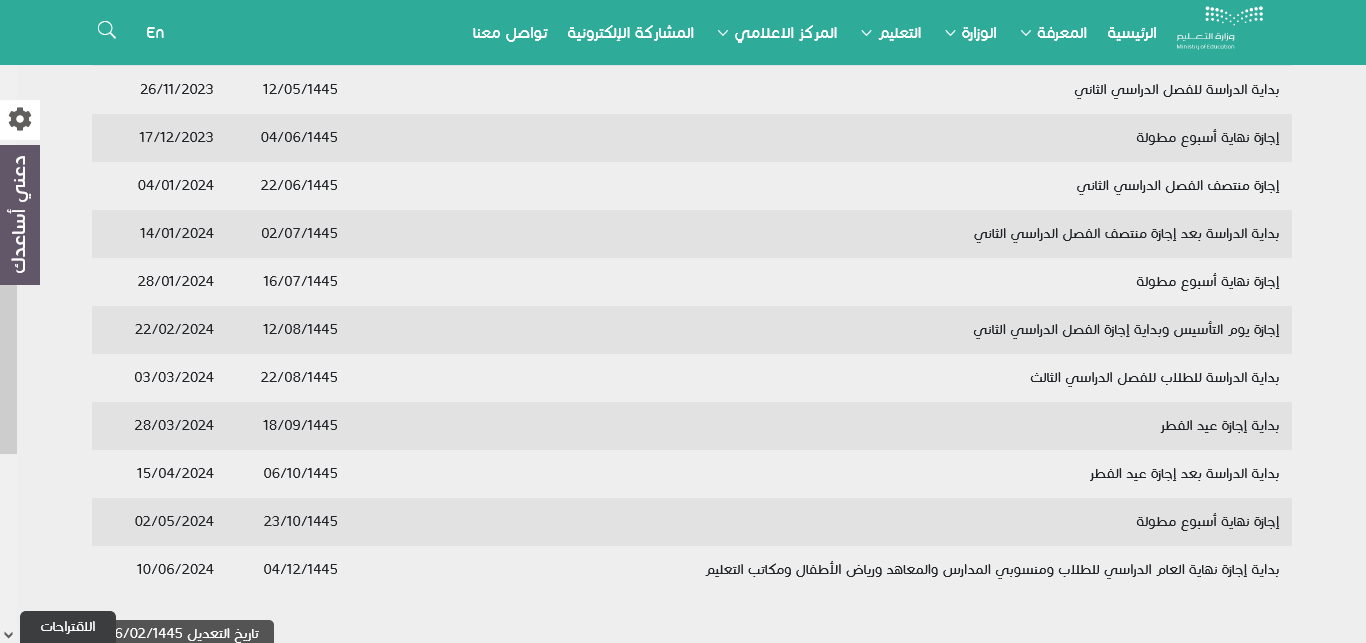
Task: Select row بداية إجازة نهاية العام الدراسي
Action: click(x=692, y=570)
